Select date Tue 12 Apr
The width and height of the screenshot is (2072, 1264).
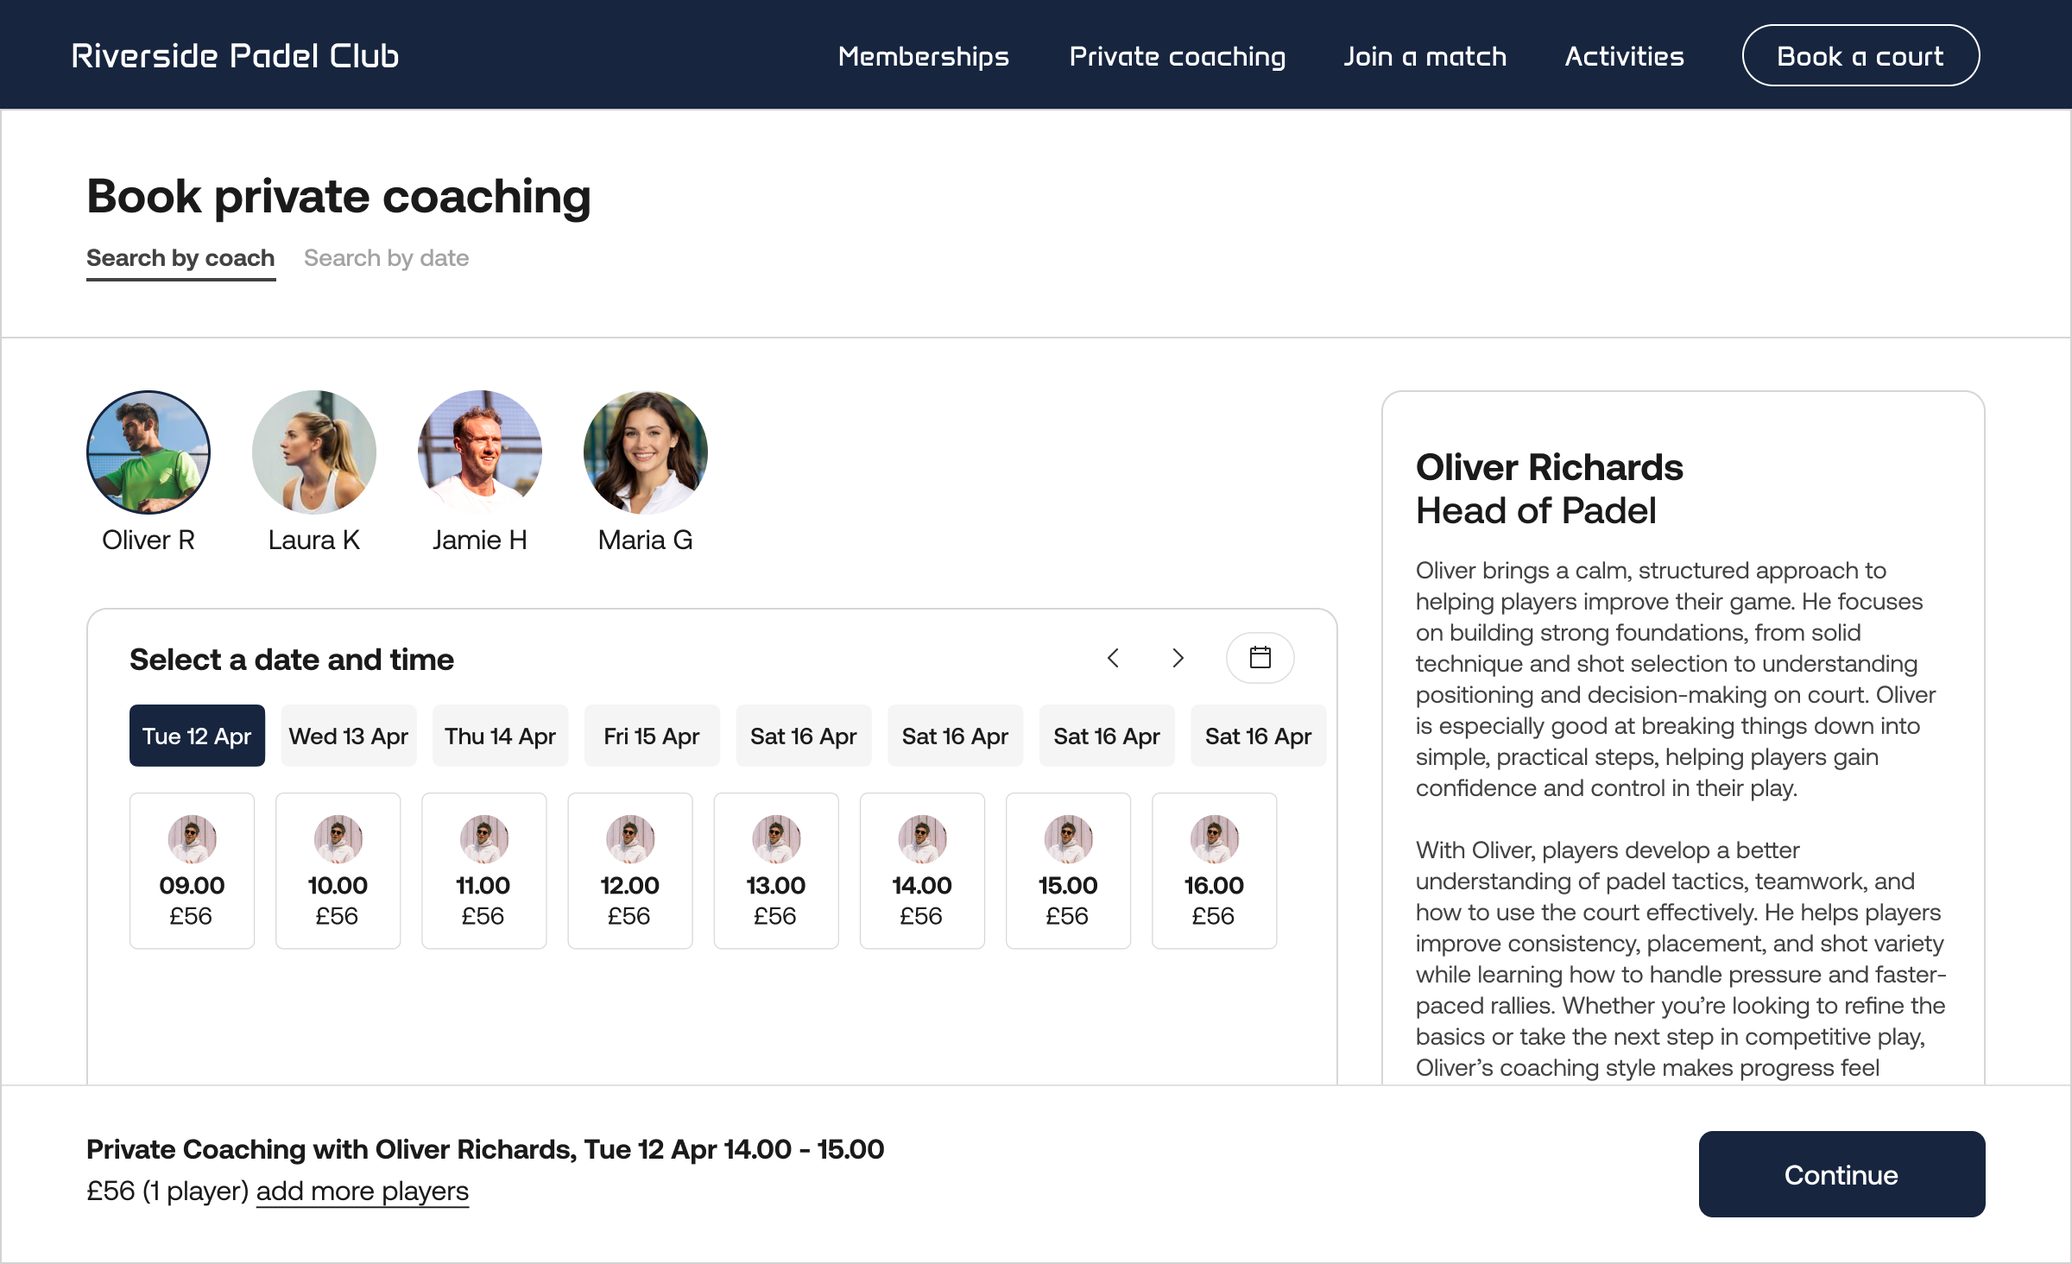pyautogui.click(x=197, y=736)
